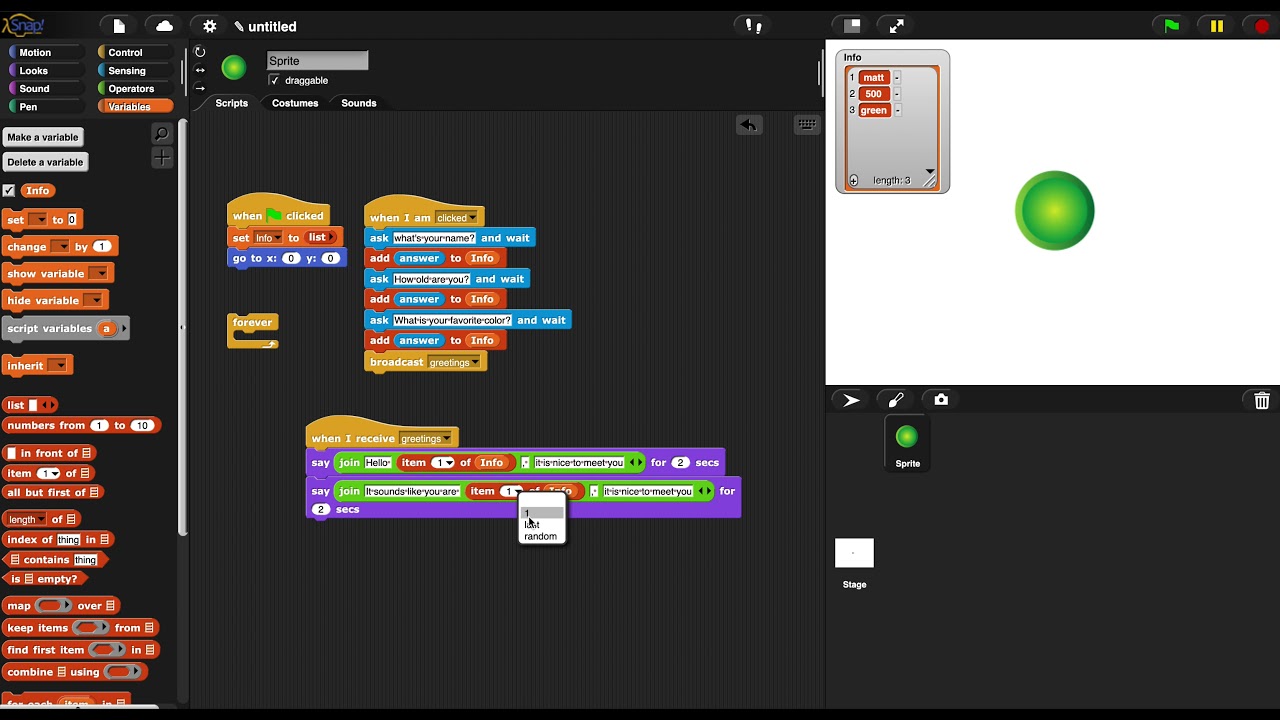Screen dimensions: 1280x720
Task: Click plus icon on Info list watcher
Action: click(x=854, y=181)
